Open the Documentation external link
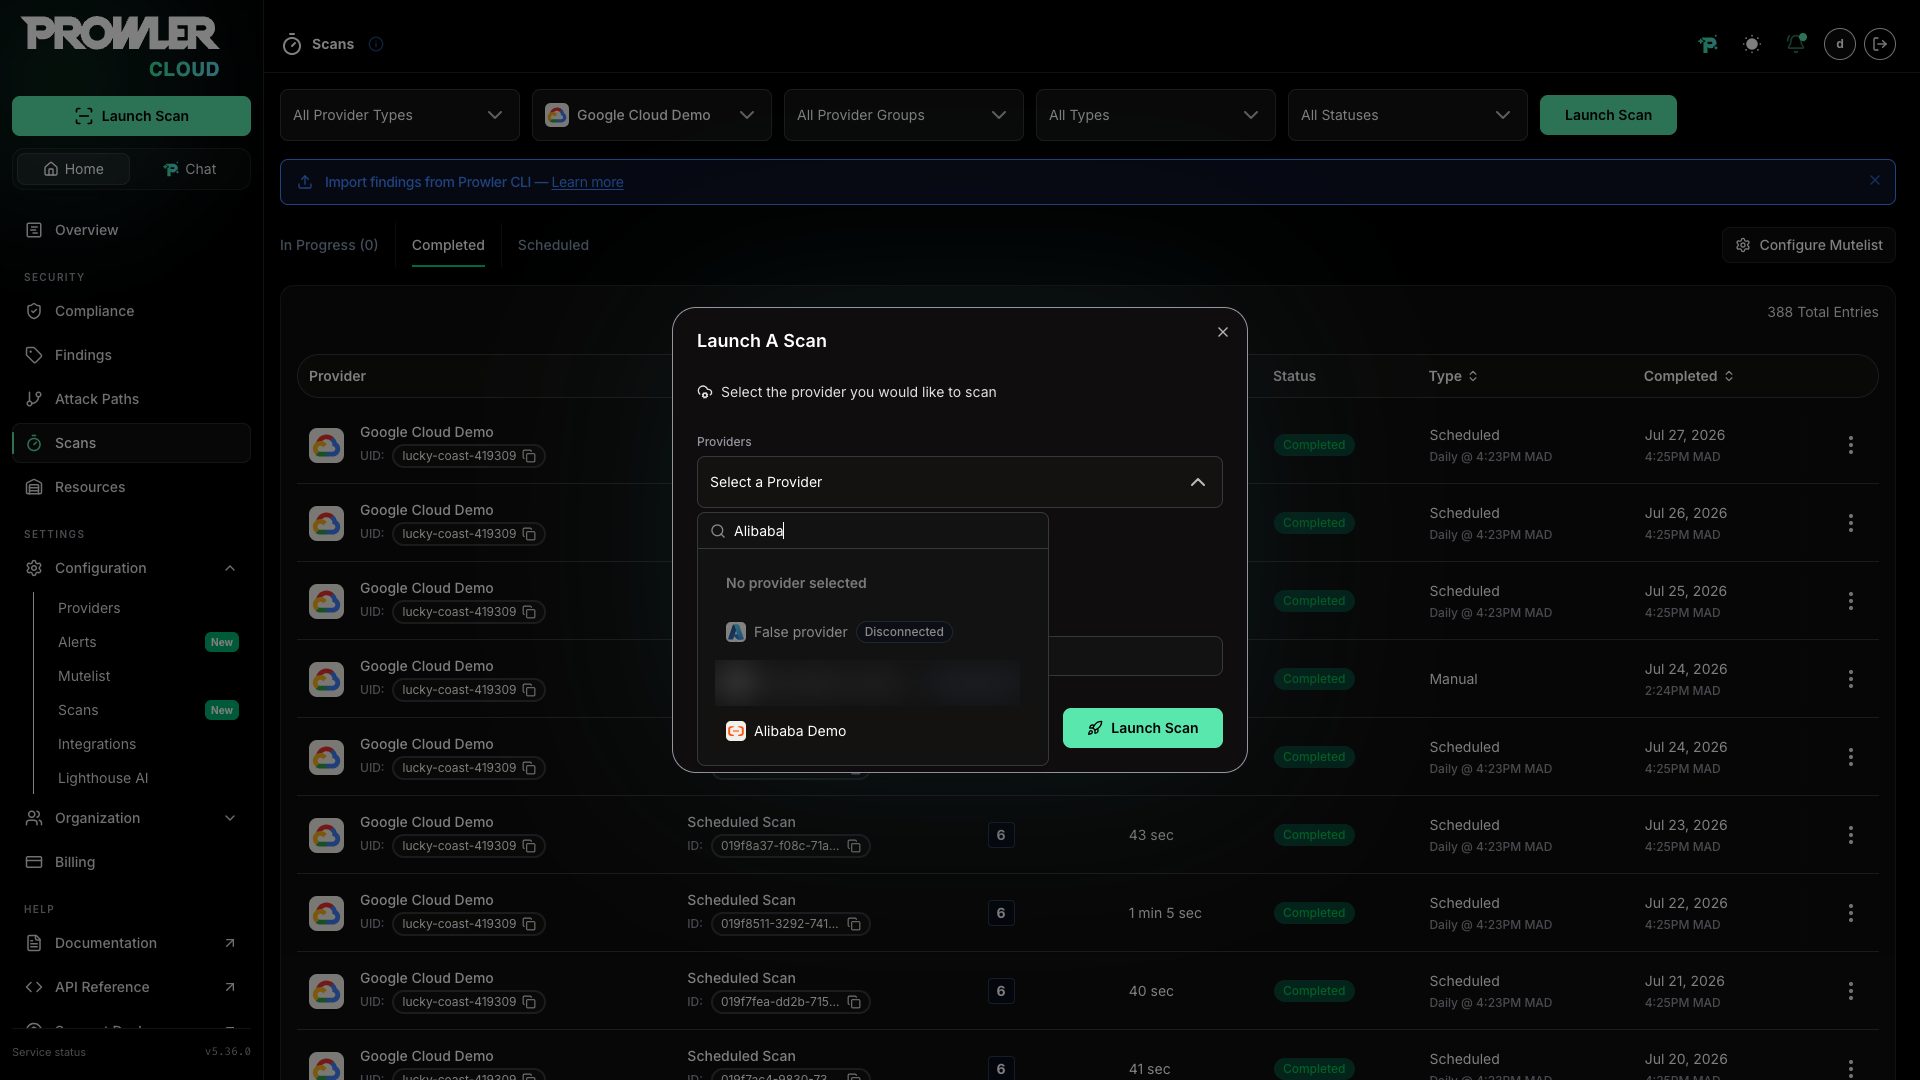The height and width of the screenshot is (1080, 1920). (x=131, y=943)
